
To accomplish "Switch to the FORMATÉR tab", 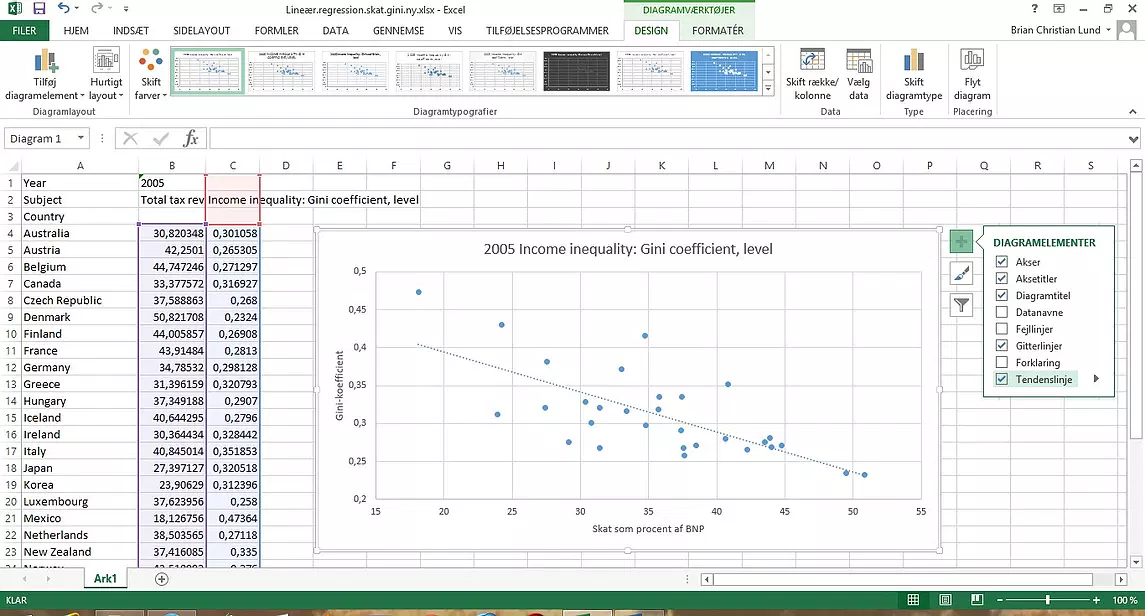I will coord(717,31).
